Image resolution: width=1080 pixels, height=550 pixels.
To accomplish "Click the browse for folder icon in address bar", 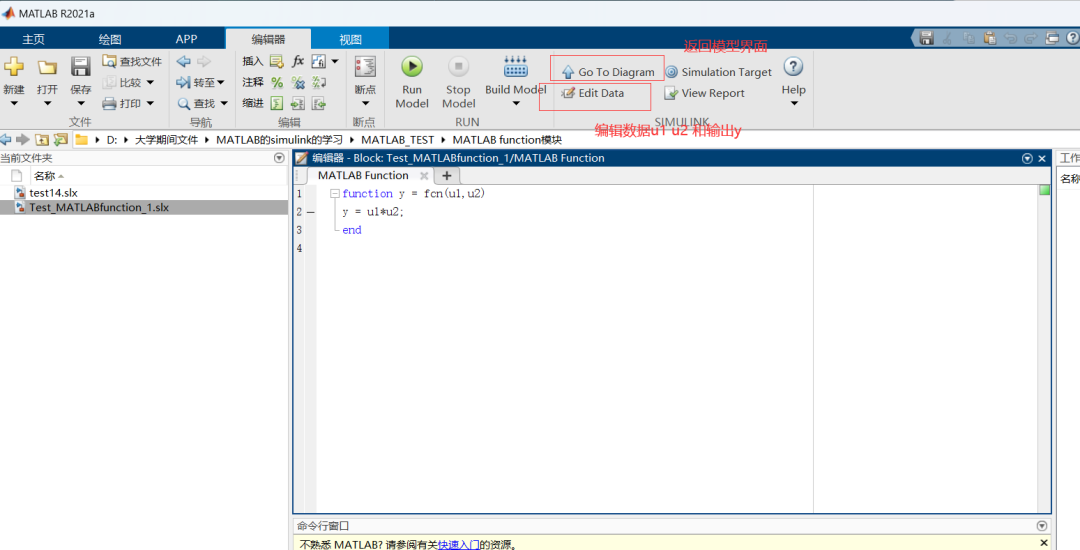I will tap(61, 140).
